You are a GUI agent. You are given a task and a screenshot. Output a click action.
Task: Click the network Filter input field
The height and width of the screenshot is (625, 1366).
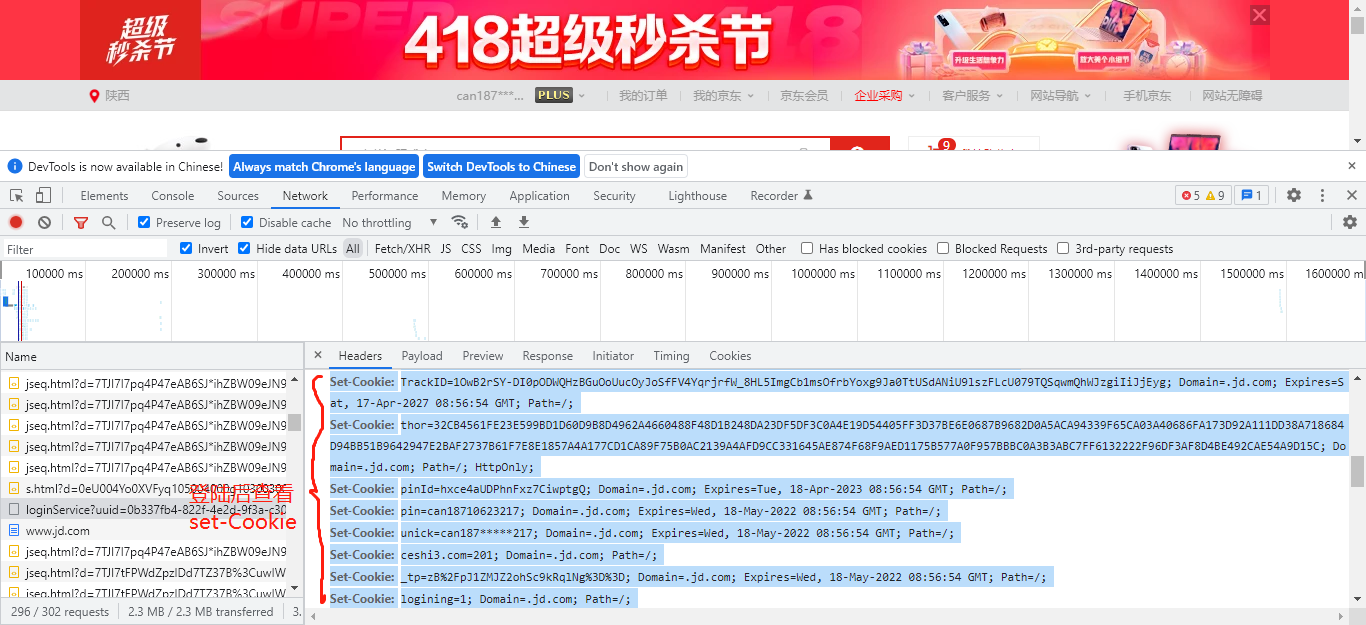(x=85, y=248)
